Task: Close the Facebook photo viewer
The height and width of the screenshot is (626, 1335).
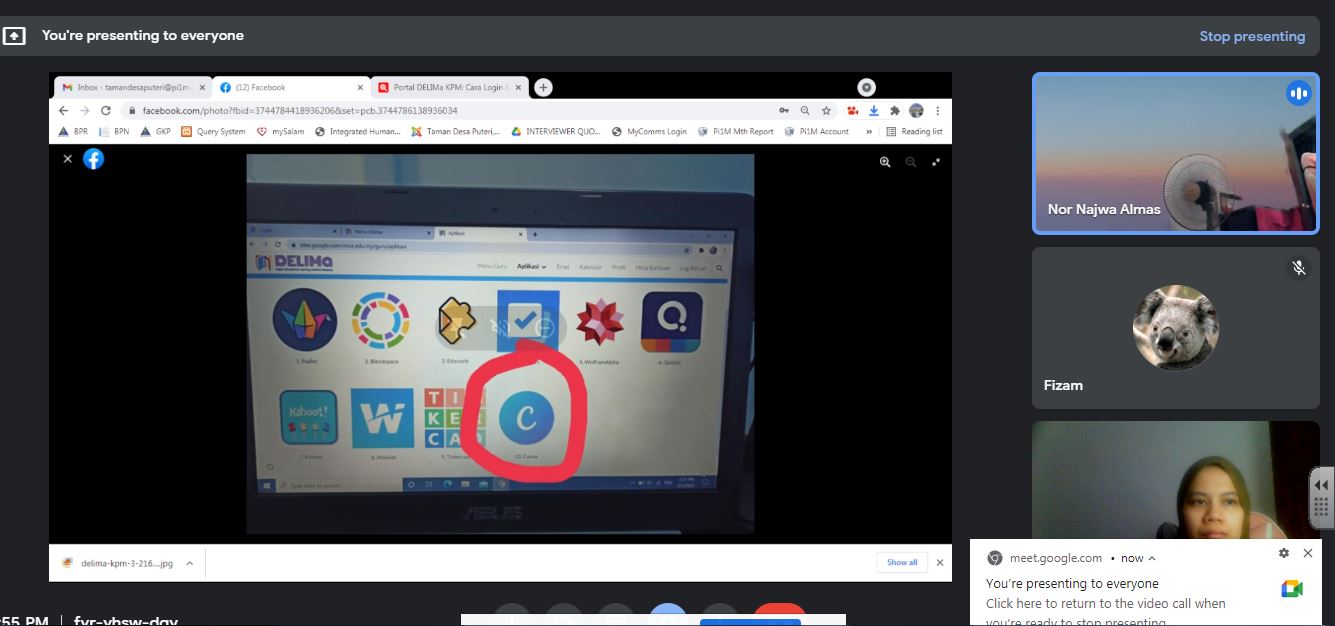Action: point(67,158)
